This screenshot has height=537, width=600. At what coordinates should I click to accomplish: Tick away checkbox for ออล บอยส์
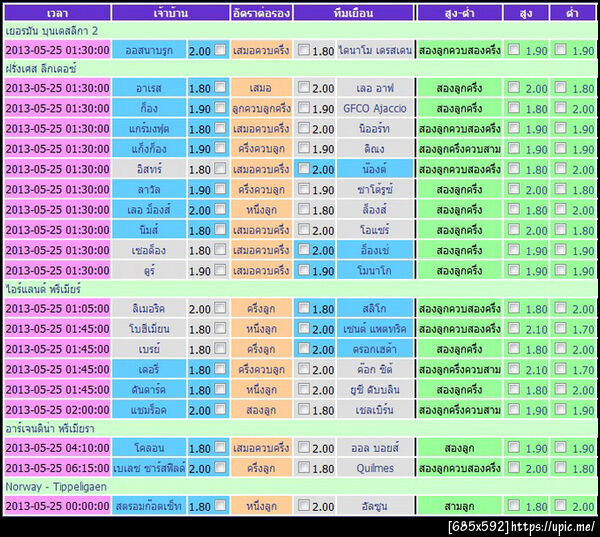point(304,447)
